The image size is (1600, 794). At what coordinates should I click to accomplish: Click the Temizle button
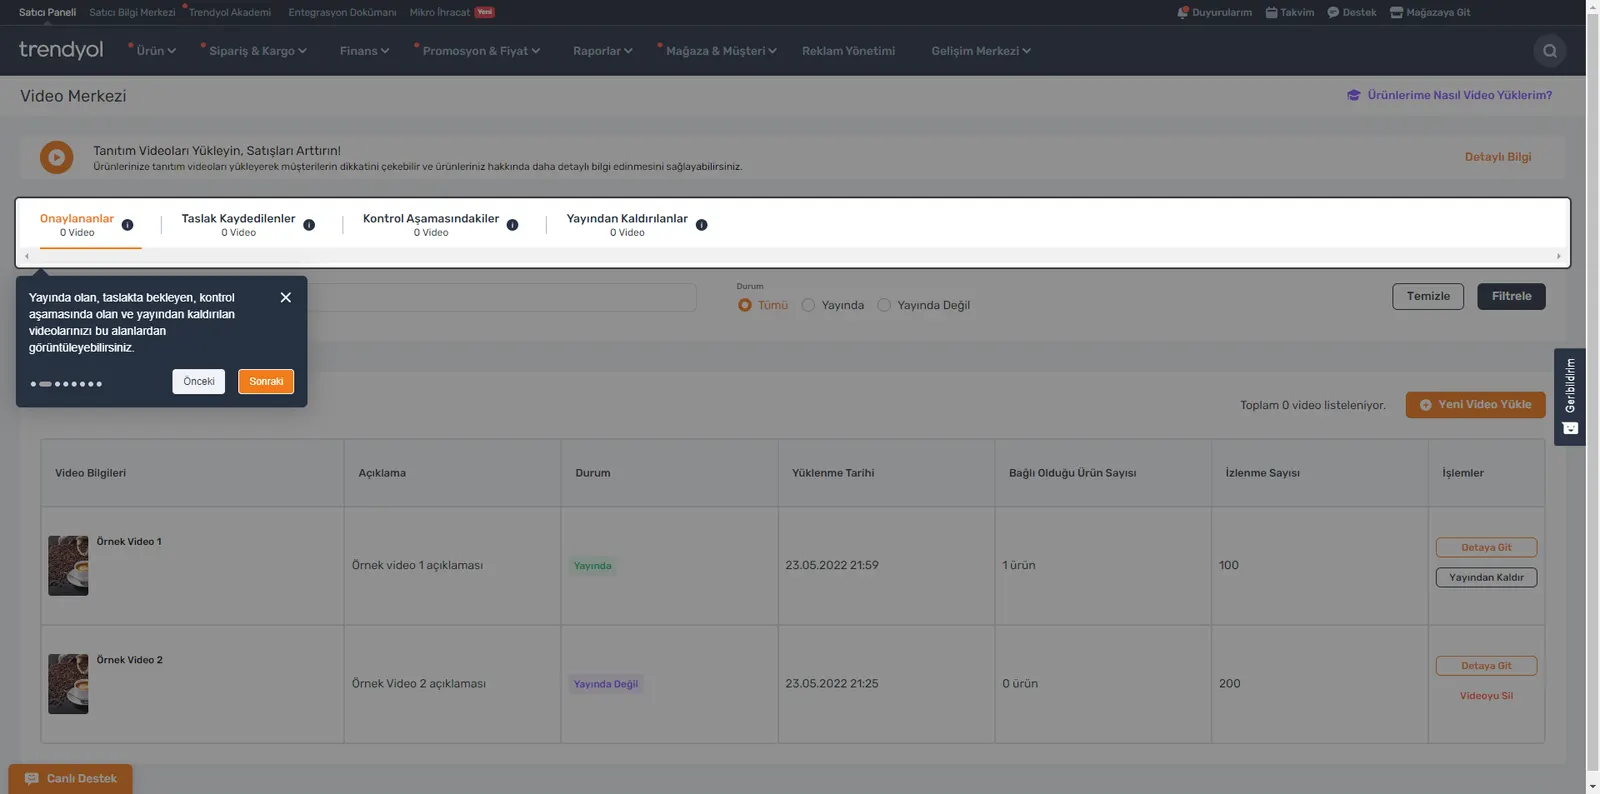(1428, 296)
